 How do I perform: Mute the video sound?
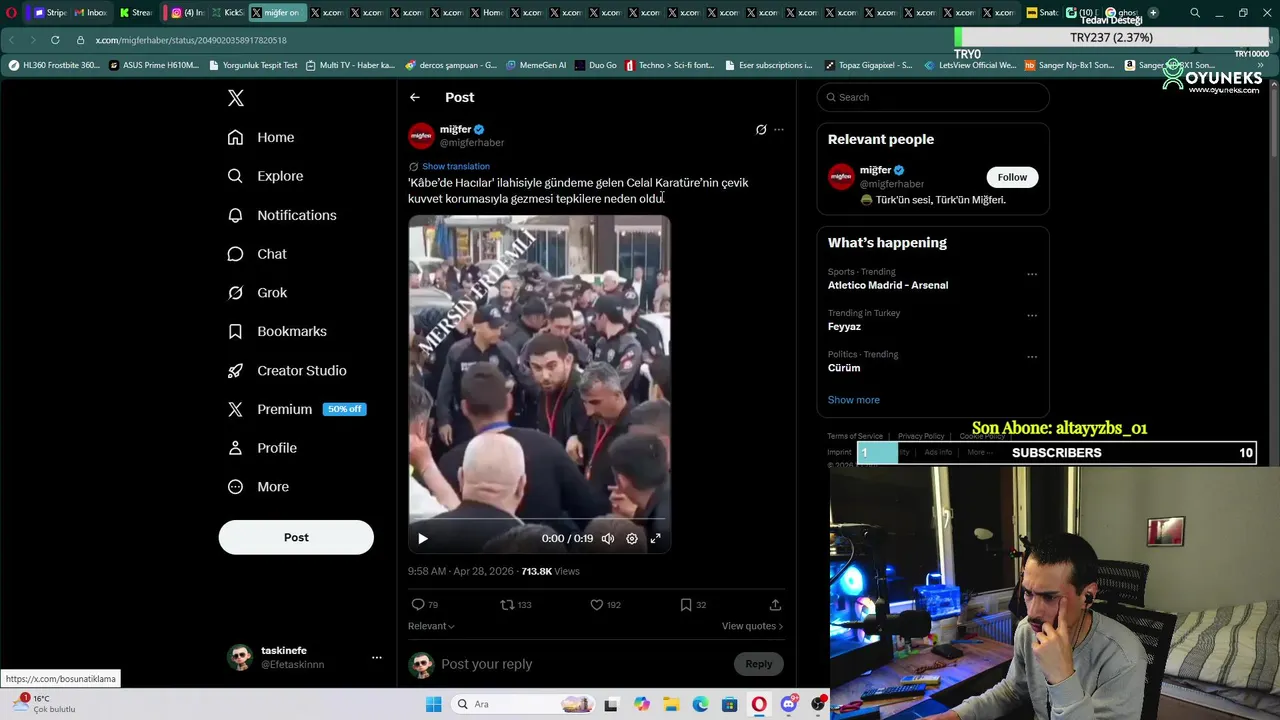[608, 538]
